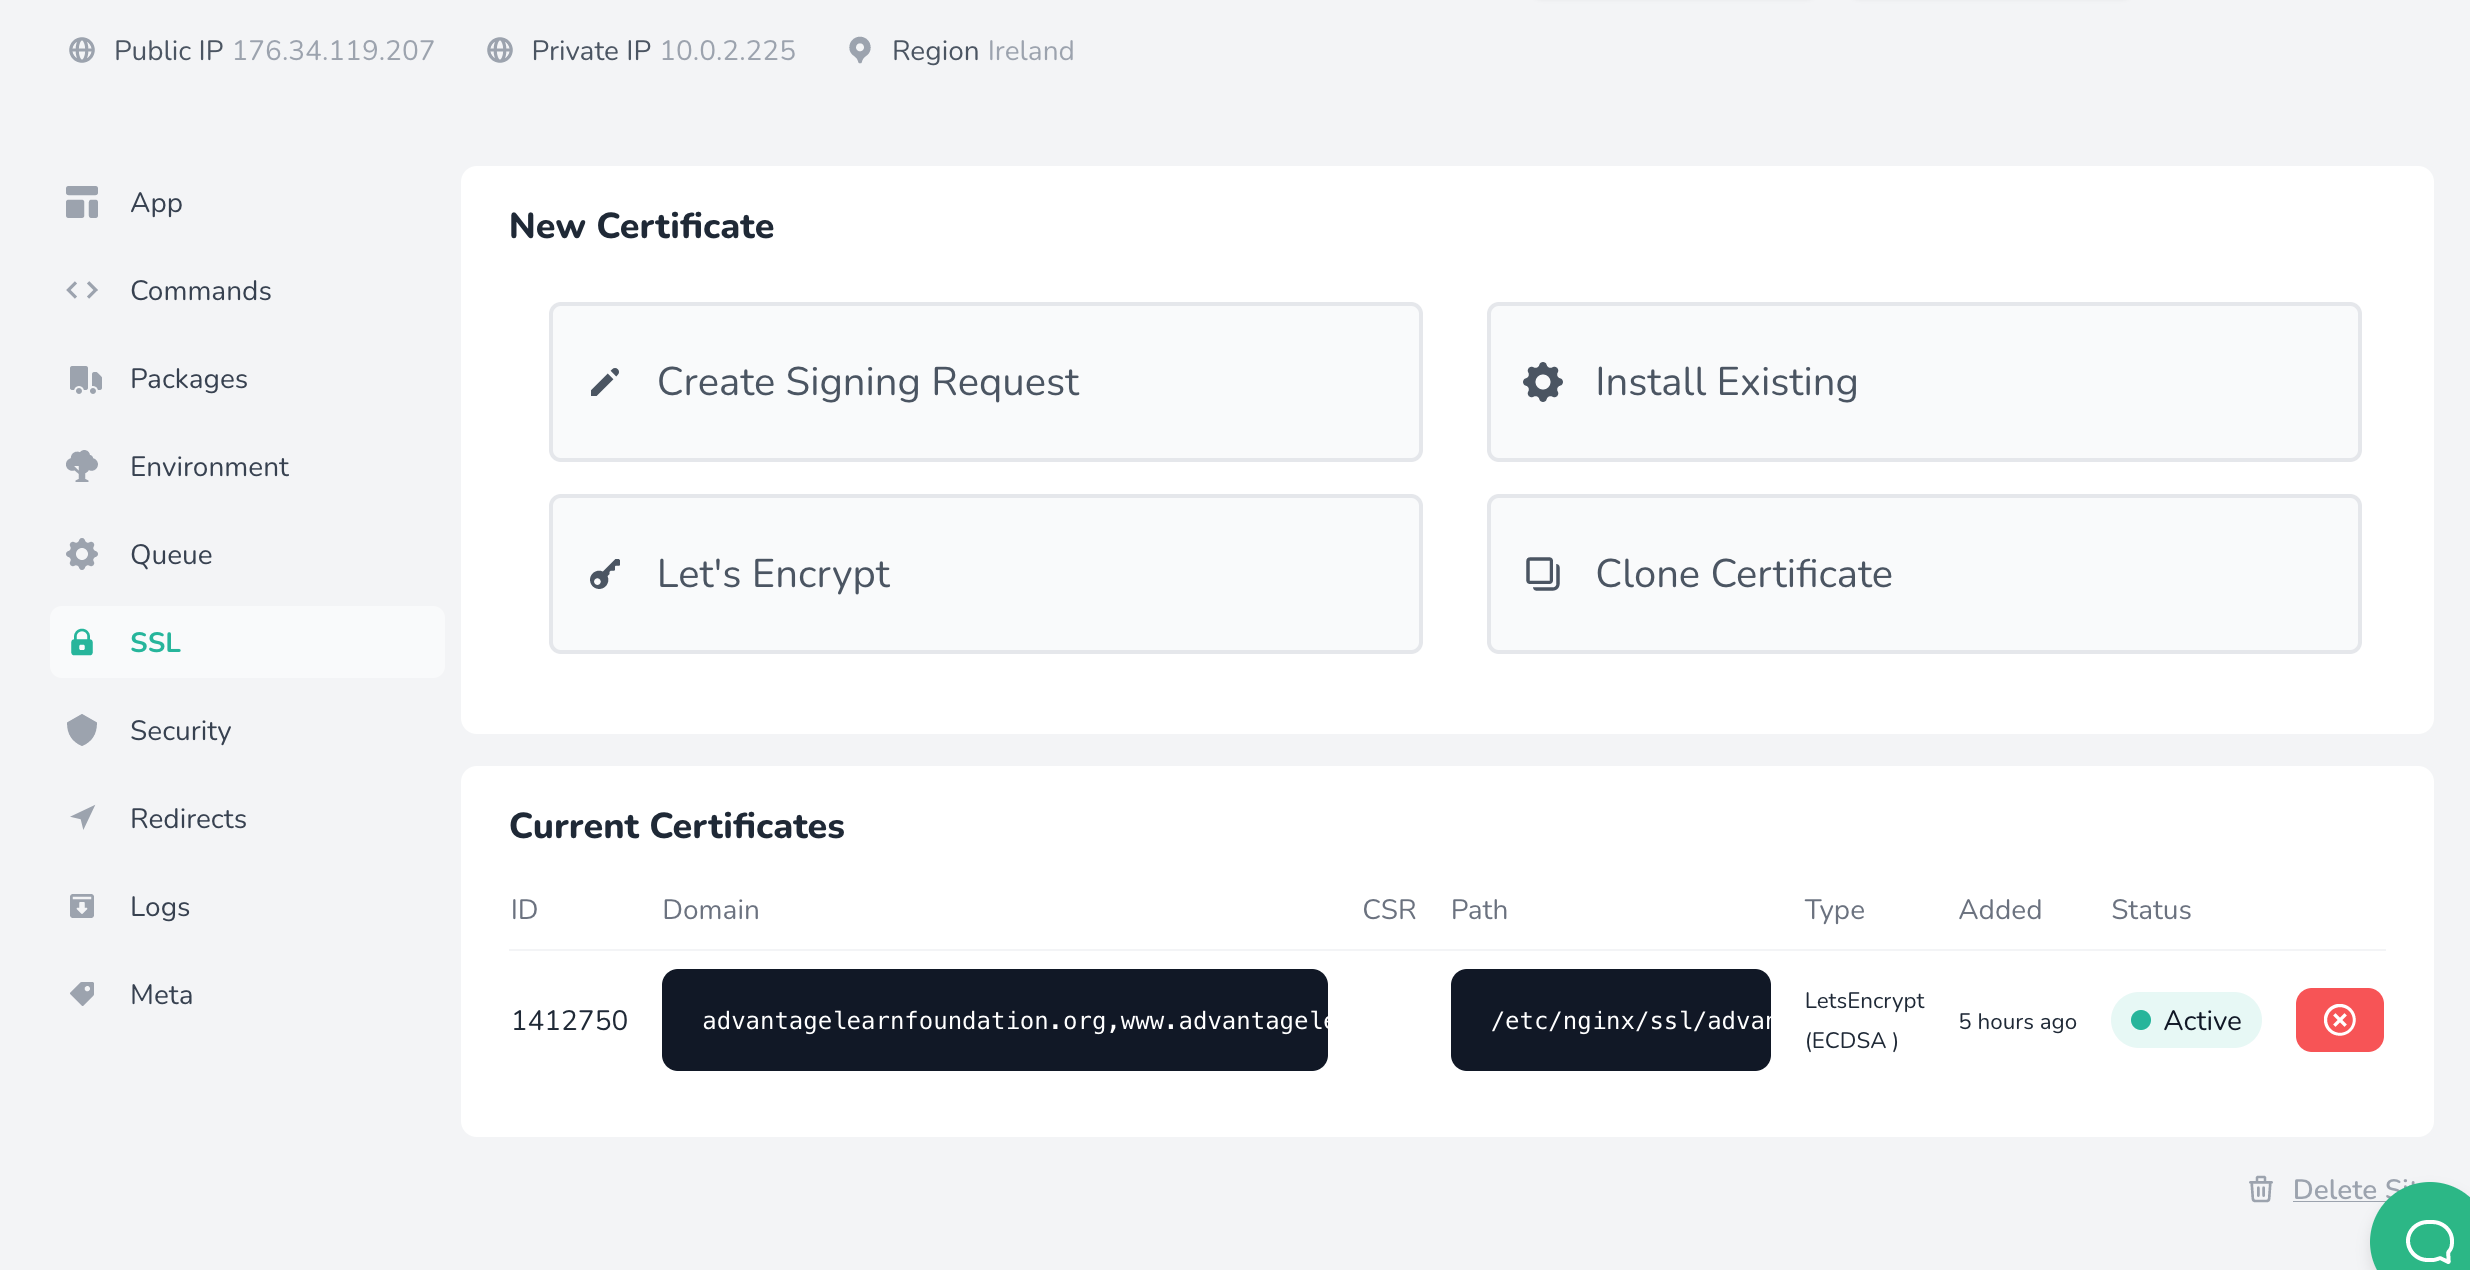Open the App section icon in sidebar
The image size is (2470, 1270).
[x=83, y=202]
